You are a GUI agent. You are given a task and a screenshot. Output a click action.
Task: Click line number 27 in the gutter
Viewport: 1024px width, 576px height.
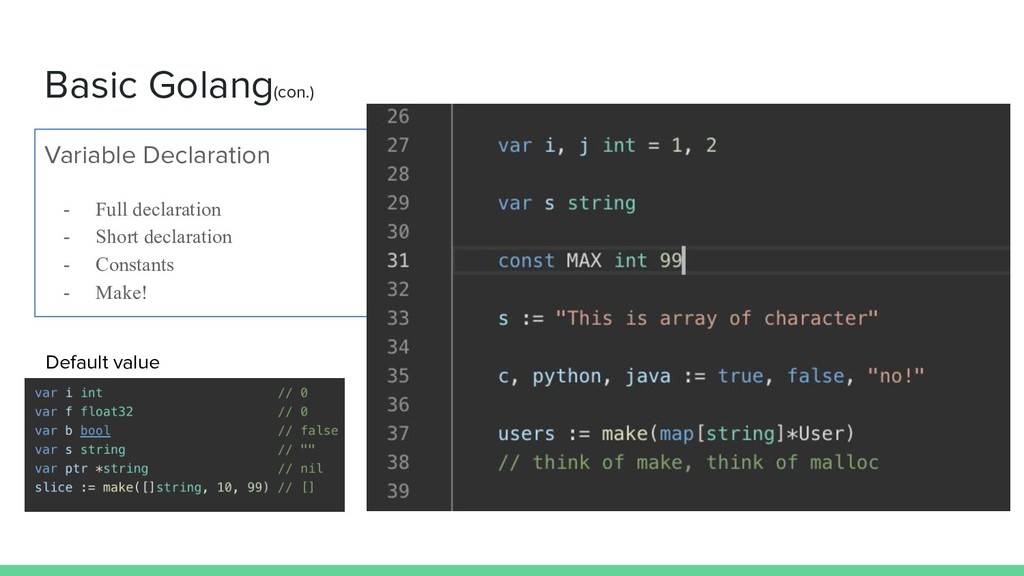tap(398, 145)
